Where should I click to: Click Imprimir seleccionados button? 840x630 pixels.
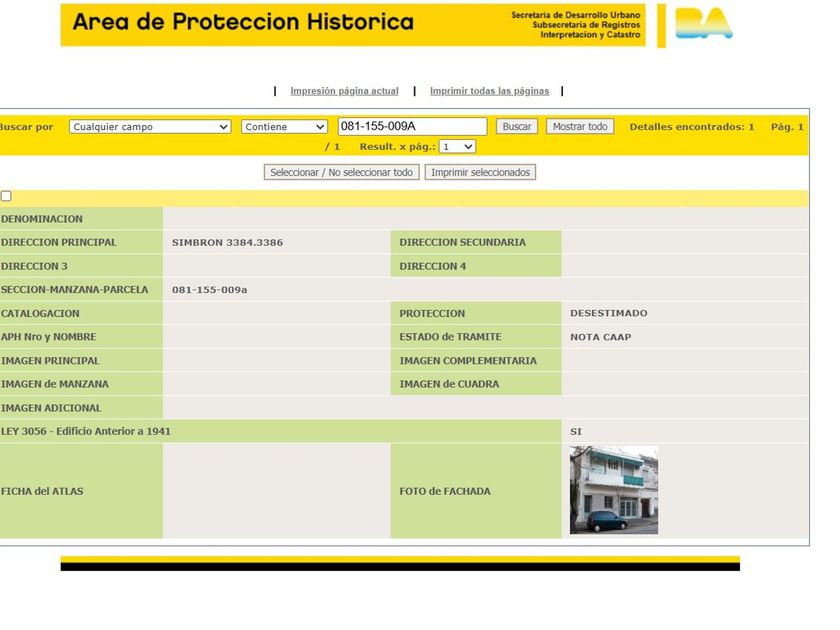click(481, 172)
